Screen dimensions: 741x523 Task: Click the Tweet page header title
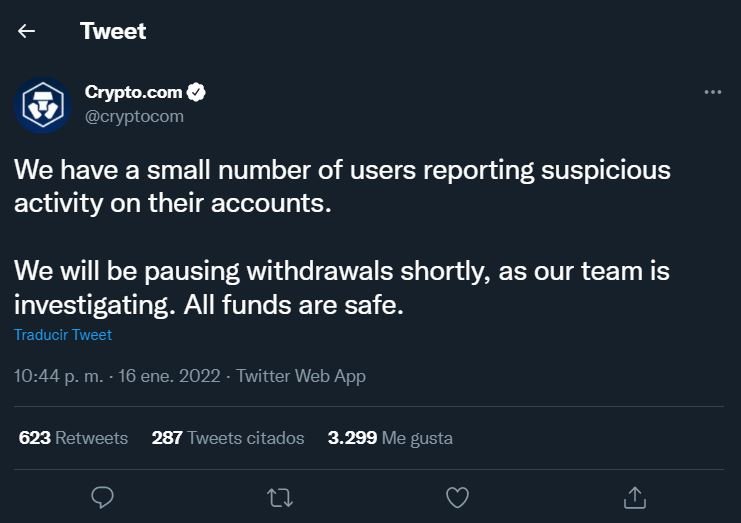113,31
